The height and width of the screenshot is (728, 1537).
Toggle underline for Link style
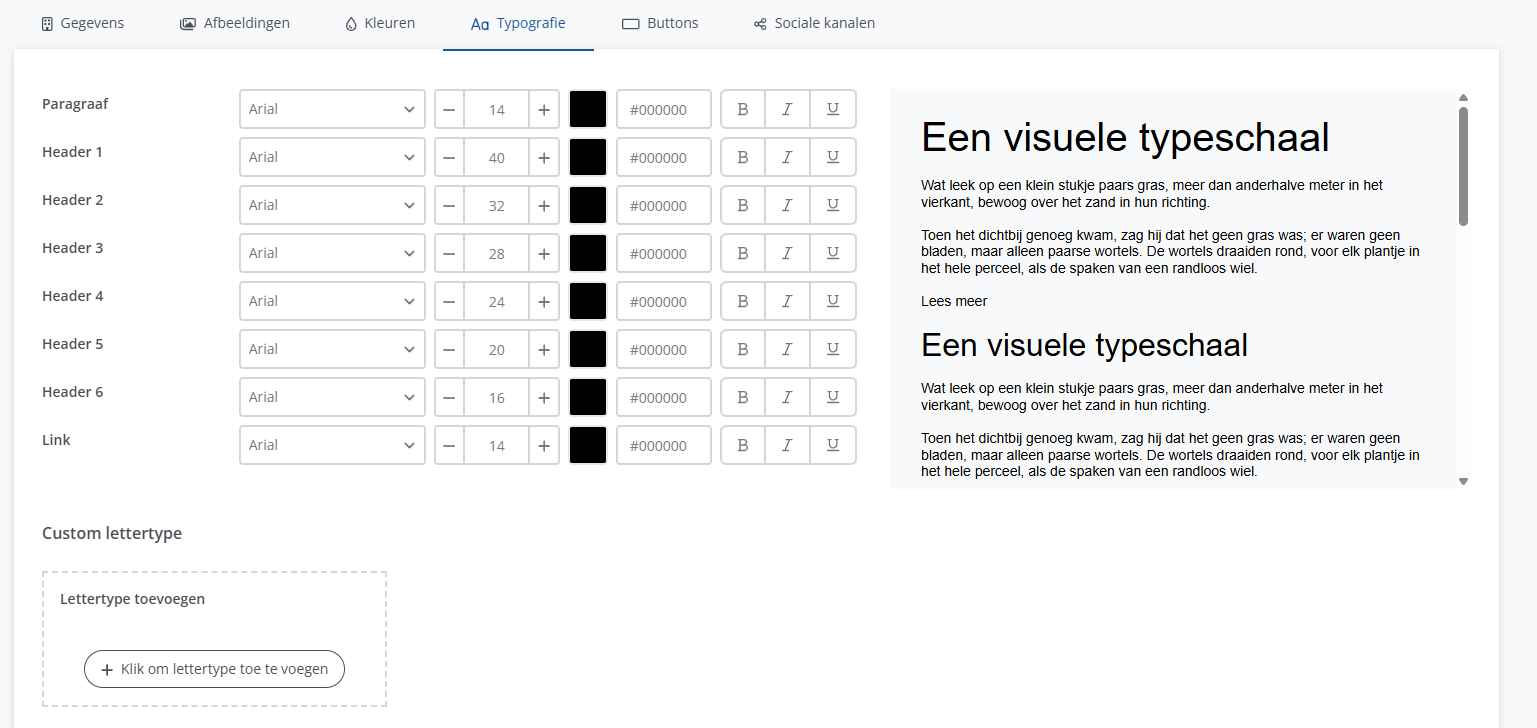832,445
